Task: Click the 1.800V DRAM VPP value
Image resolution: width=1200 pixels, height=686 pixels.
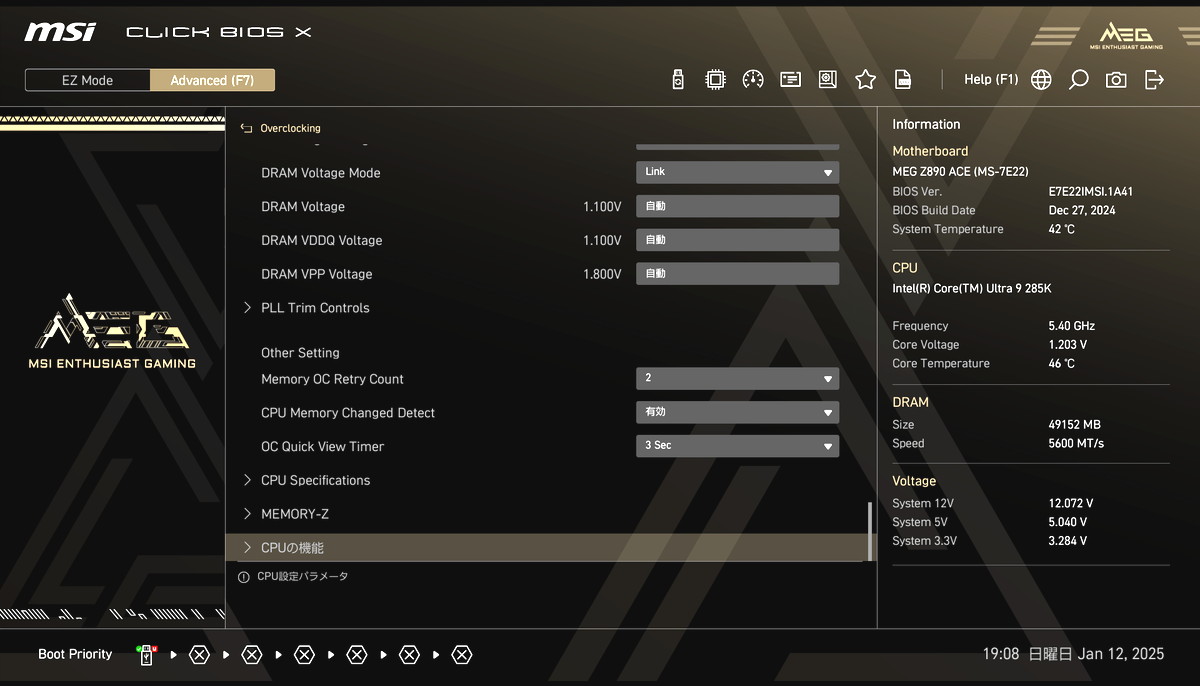Action: (602, 274)
